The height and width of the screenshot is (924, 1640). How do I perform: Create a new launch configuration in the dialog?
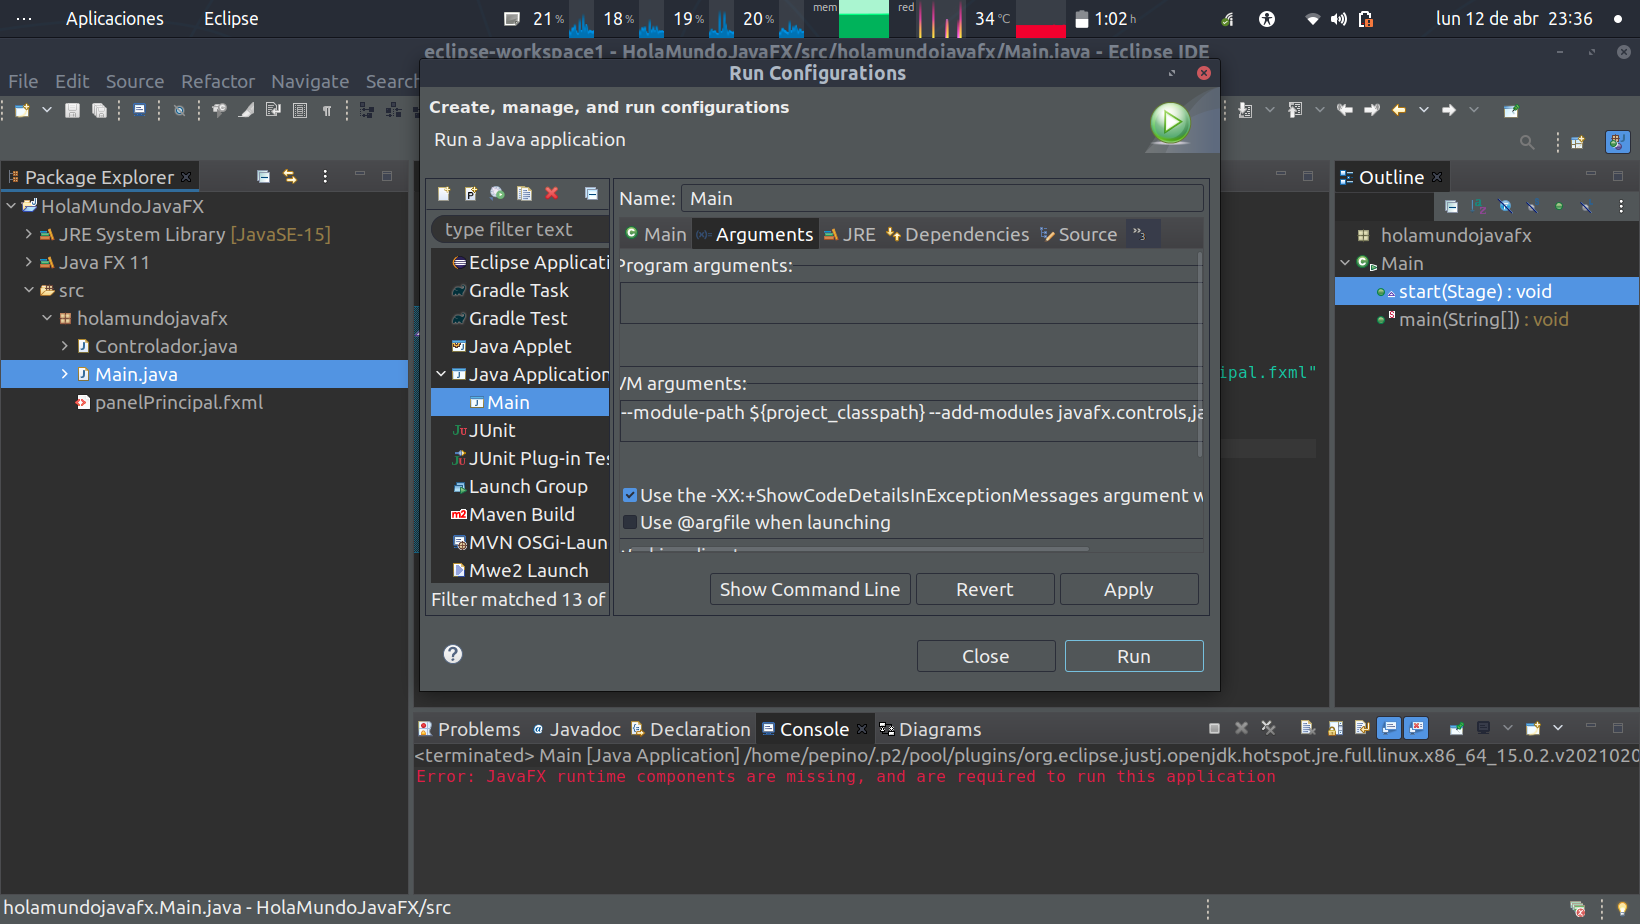(444, 194)
